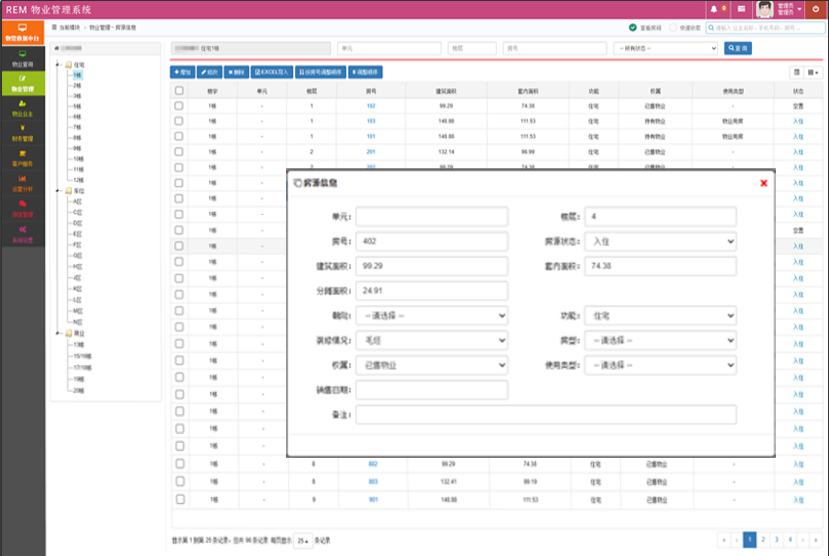Image resolution: width=829 pixels, height=556 pixels.
Task: Check the row checkbox for room 102
Action: click(x=179, y=106)
